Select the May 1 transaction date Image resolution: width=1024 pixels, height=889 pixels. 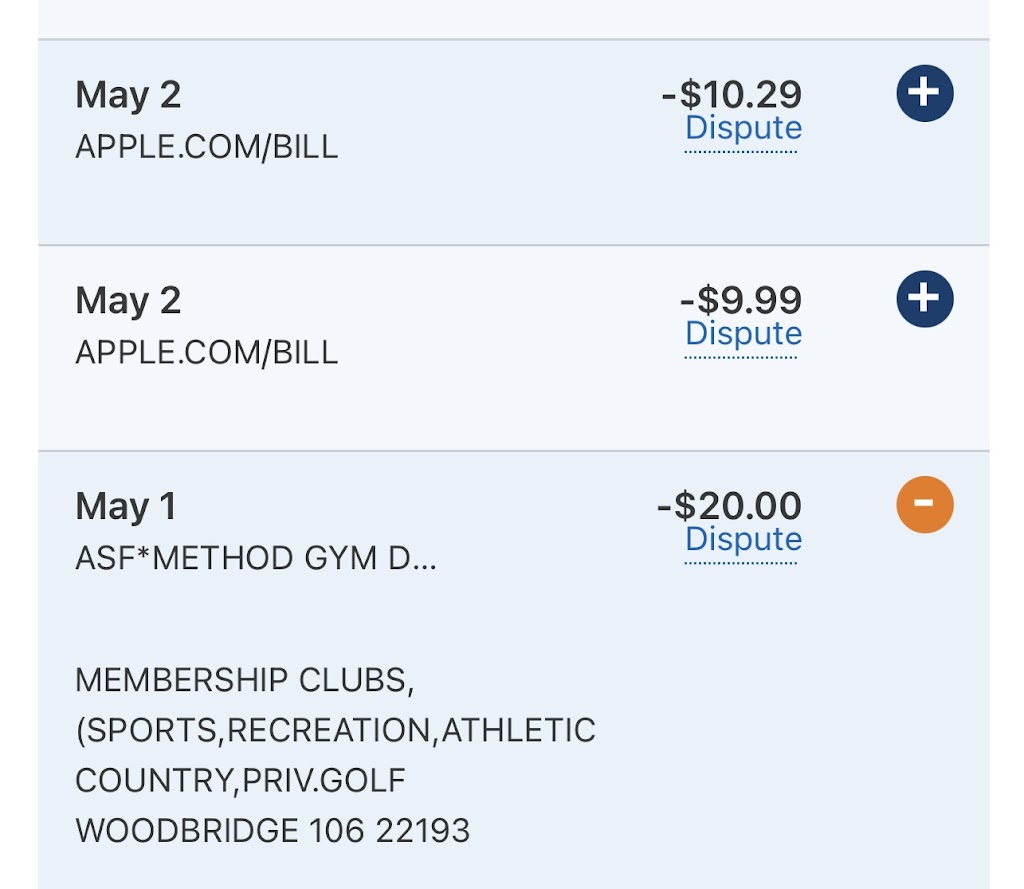point(126,507)
